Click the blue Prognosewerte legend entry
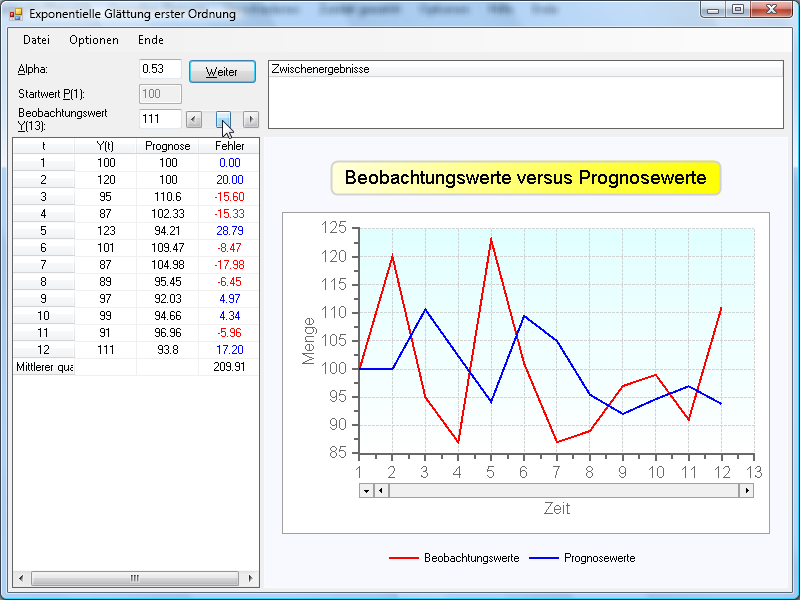The height and width of the screenshot is (600, 800). (583, 558)
